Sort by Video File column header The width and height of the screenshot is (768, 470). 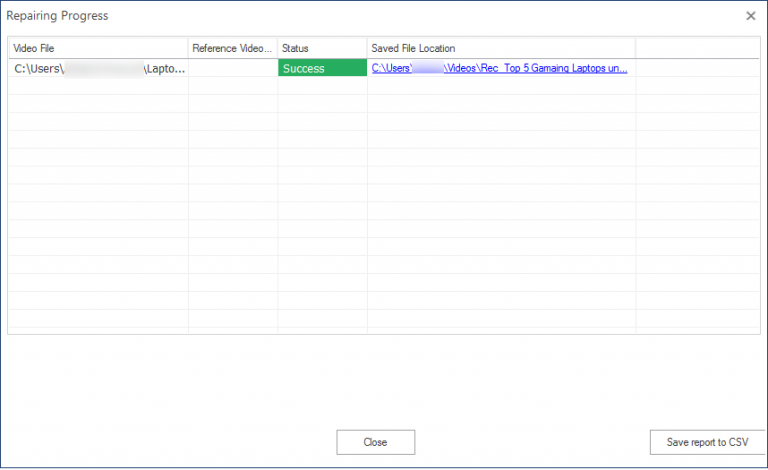click(98, 48)
